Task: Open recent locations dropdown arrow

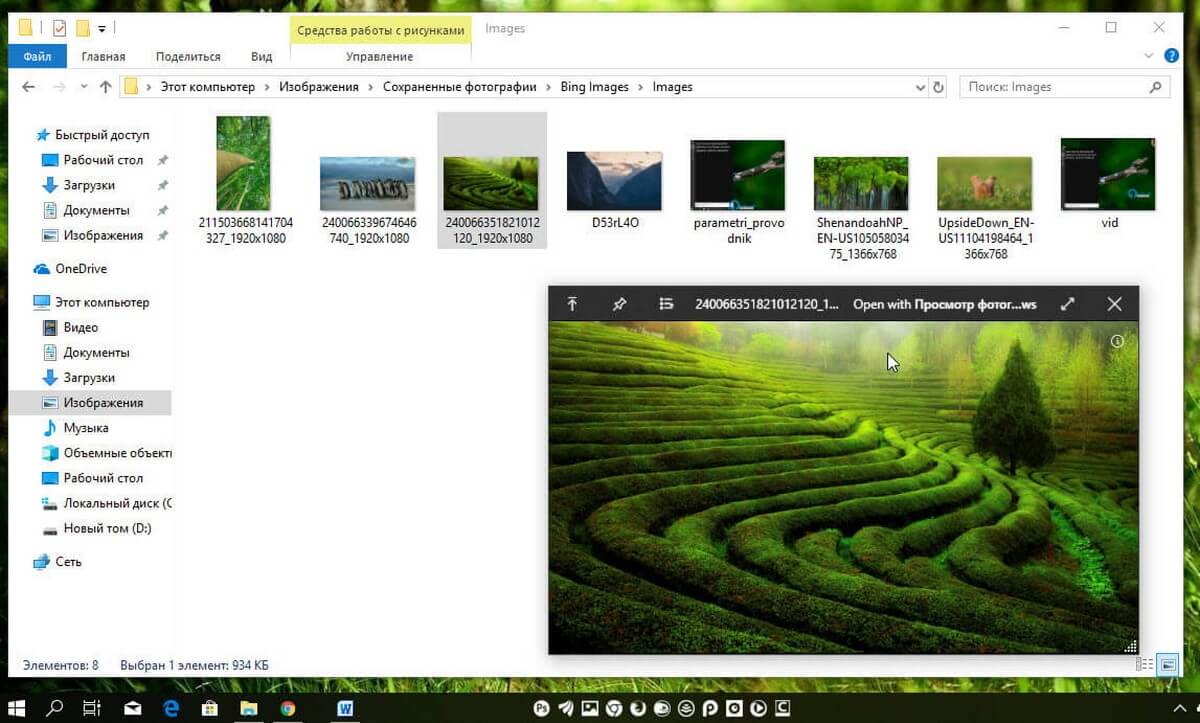Action: coord(83,88)
